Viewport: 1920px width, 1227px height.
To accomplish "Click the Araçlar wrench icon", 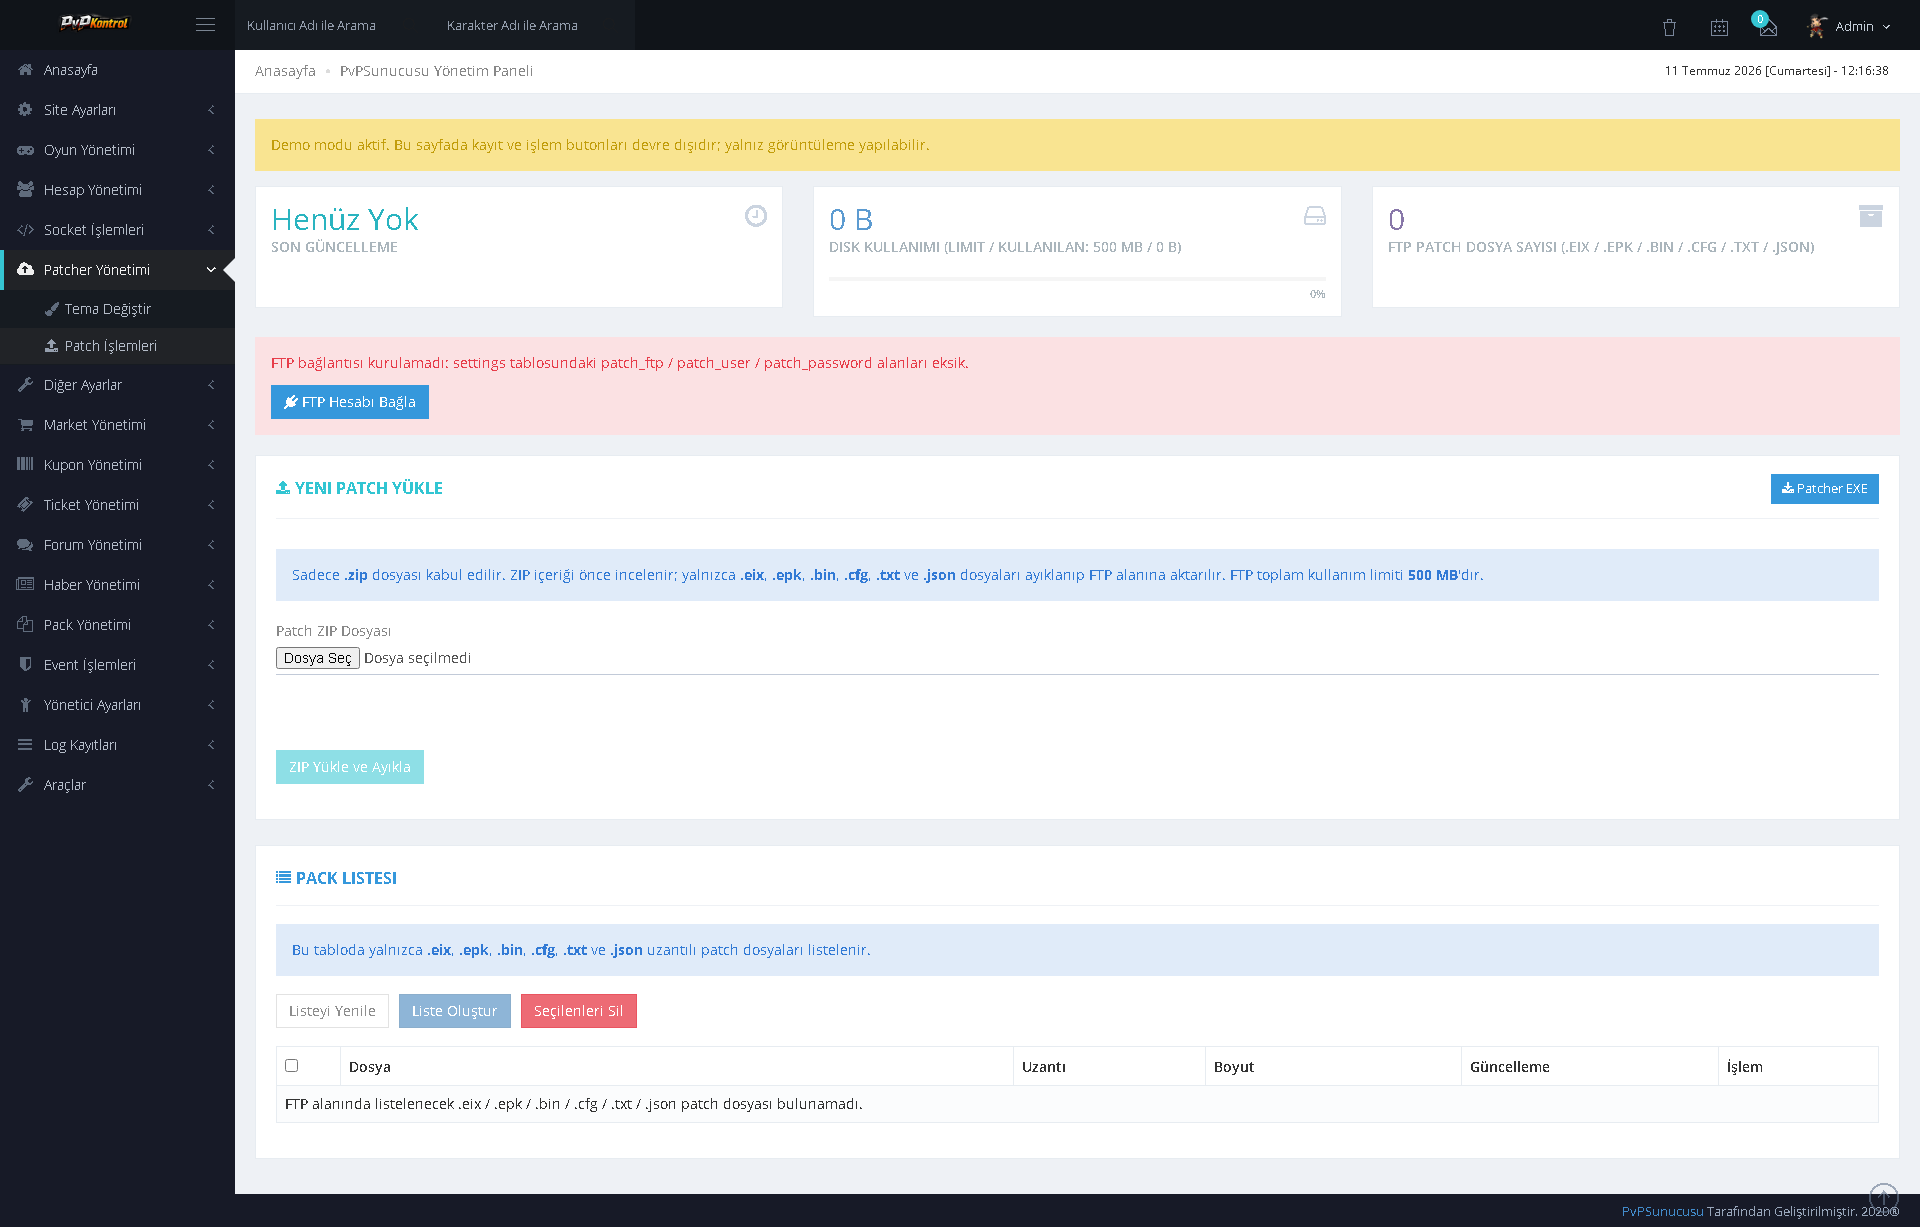I will tap(26, 785).
